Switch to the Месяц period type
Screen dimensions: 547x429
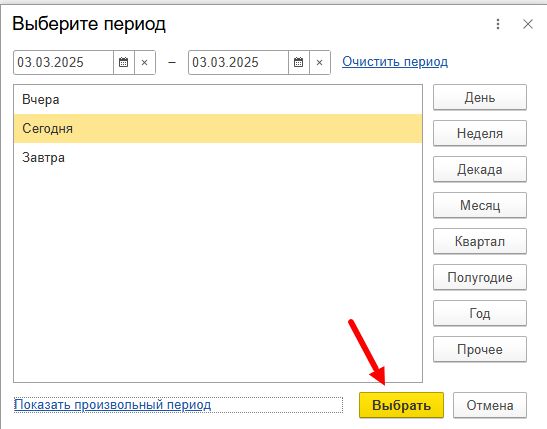coord(480,205)
